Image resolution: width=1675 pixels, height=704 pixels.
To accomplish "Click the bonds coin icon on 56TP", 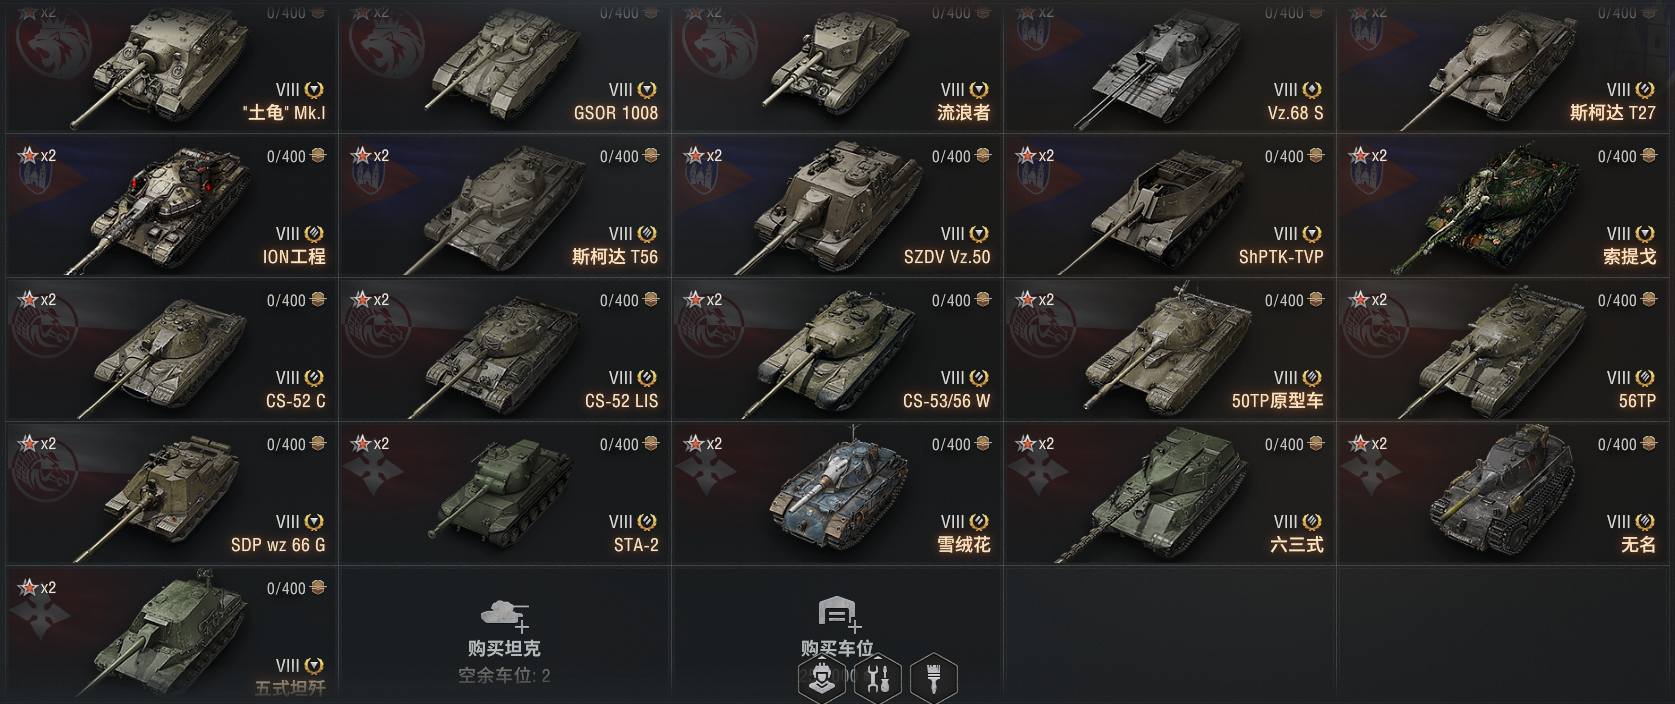I will click(1649, 300).
